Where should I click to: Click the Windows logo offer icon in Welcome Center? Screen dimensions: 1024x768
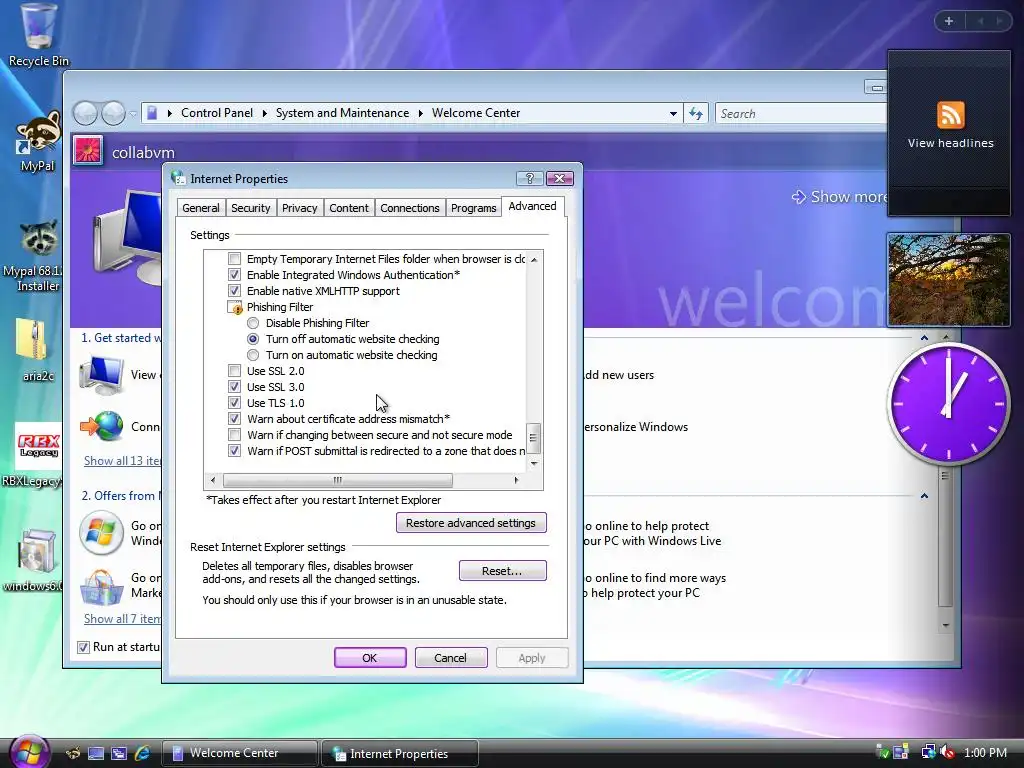click(101, 533)
